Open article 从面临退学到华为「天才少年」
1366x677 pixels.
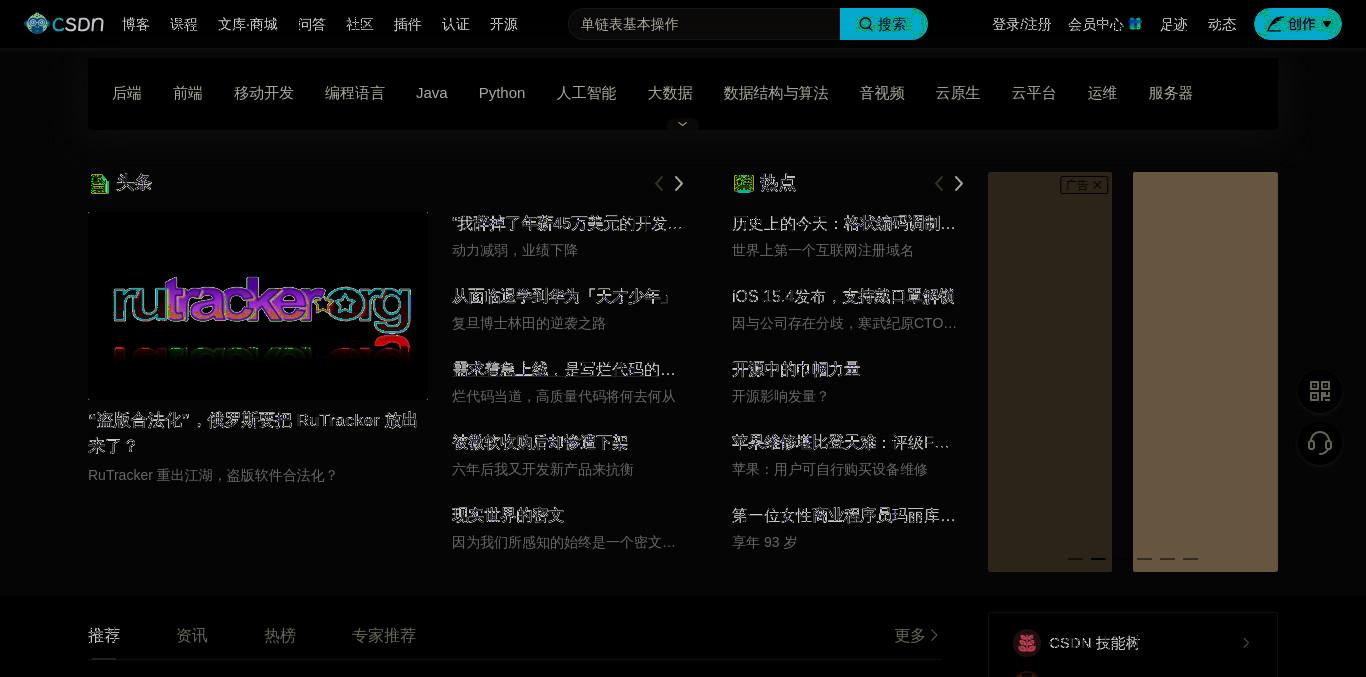click(563, 296)
